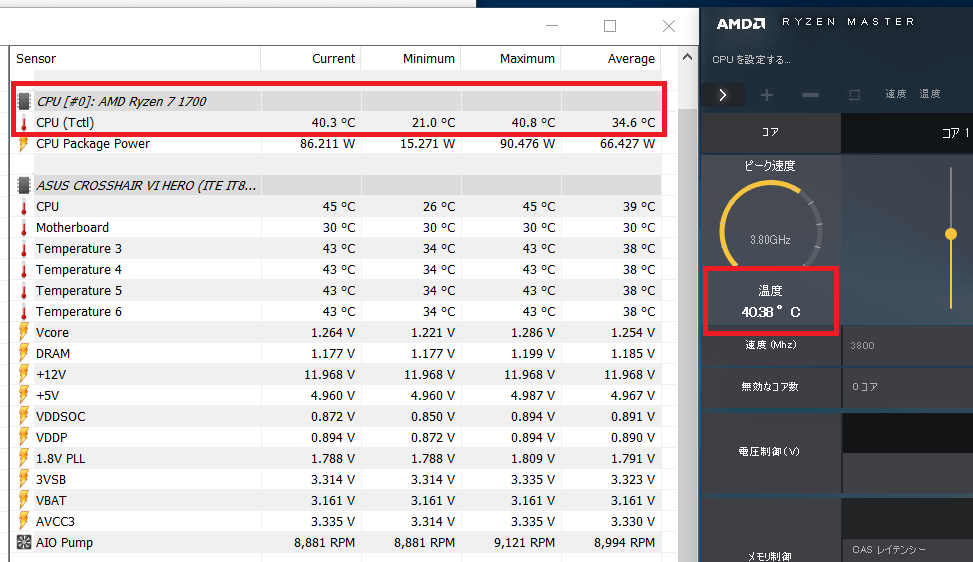Click the minus icon in Ryzen Master toolbar
Viewport: 973px width, 562px height.
click(x=810, y=95)
